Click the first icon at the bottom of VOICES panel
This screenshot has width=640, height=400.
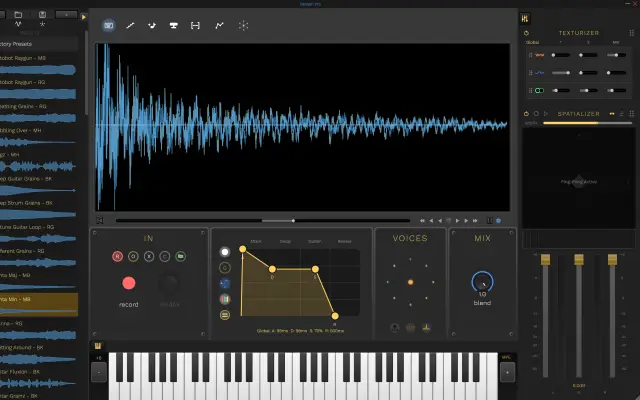[x=394, y=327]
